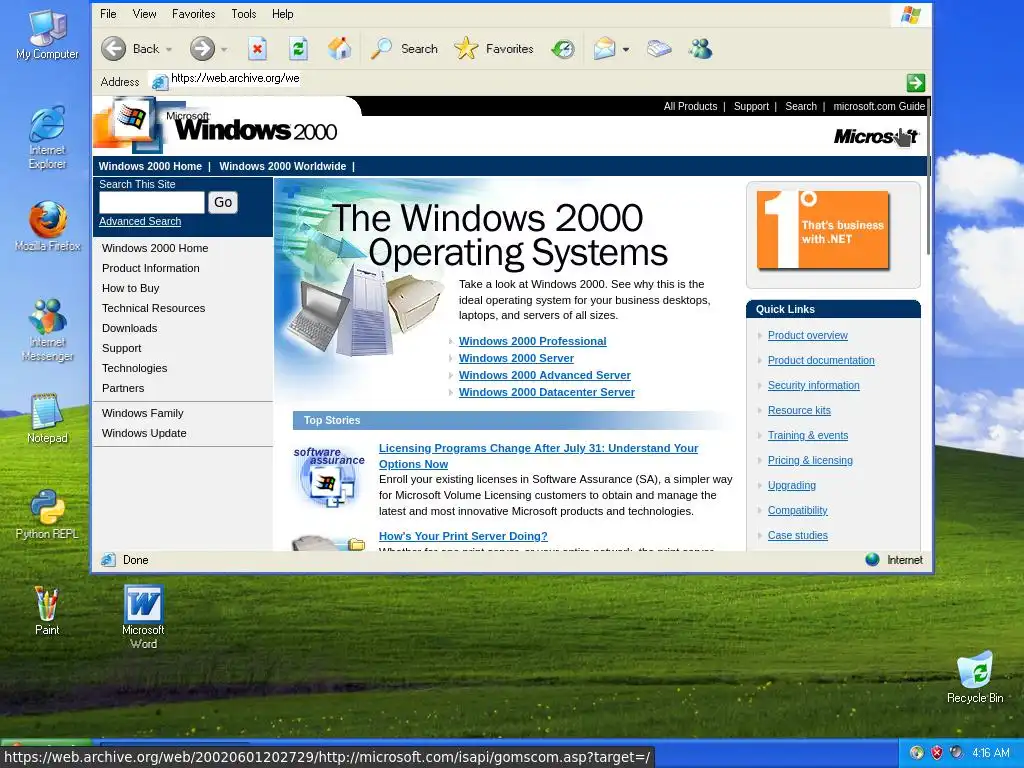Image resolution: width=1024 pixels, height=768 pixels.
Task: Open Licensing Programs Change story link
Action: pos(539,456)
